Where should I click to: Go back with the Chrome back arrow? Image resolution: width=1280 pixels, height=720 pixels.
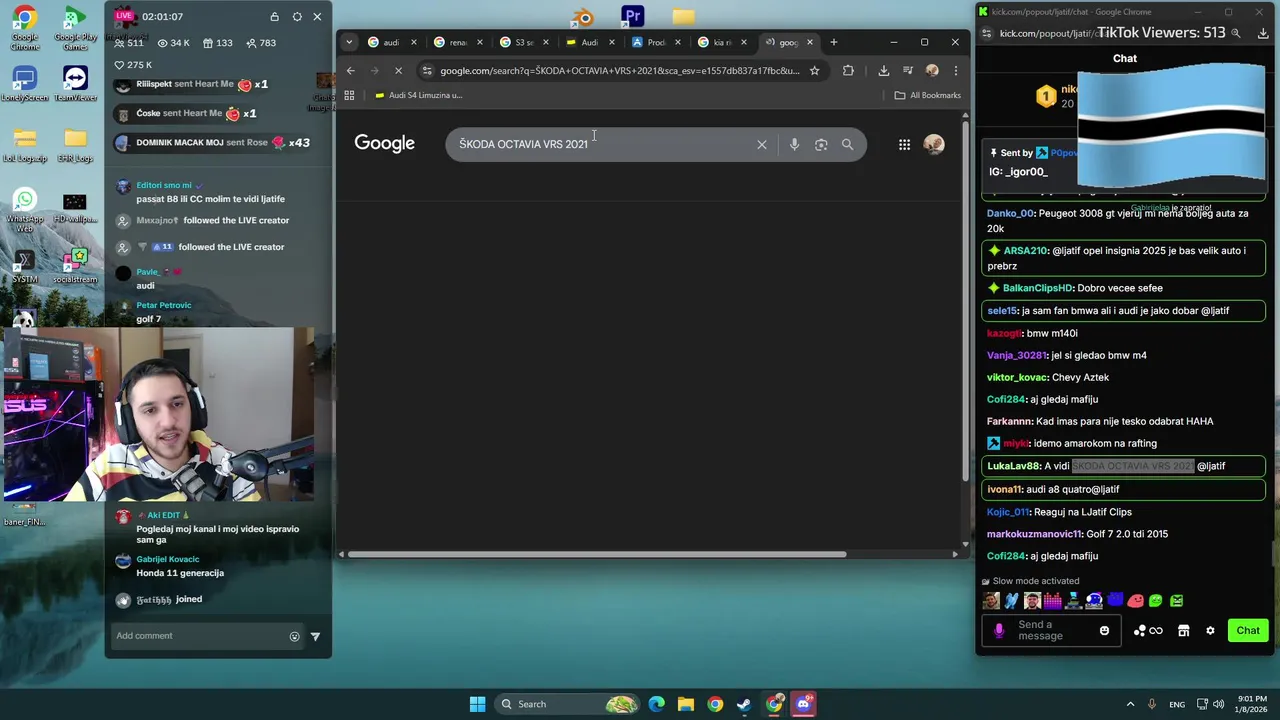pos(350,71)
